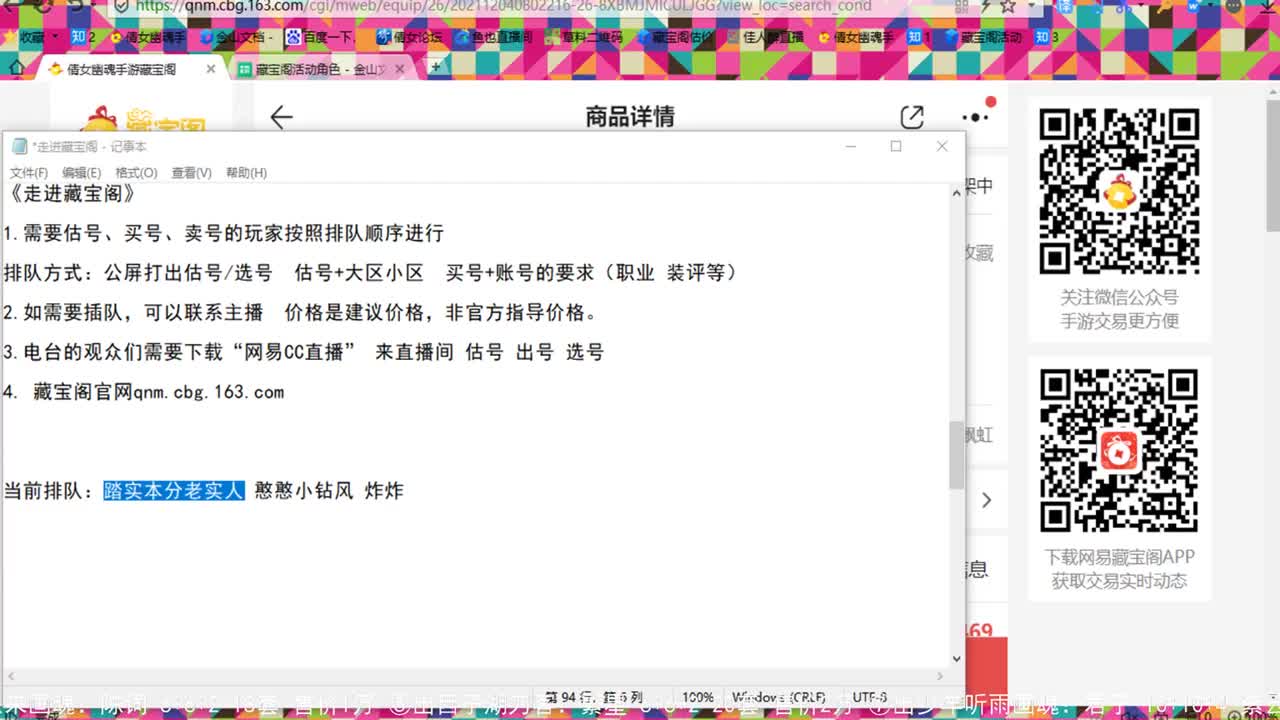Viewport: 1280px width, 720px height.
Task: Expand the 收藏 bookmarks dropdown arrow
Action: [x=56, y=37]
